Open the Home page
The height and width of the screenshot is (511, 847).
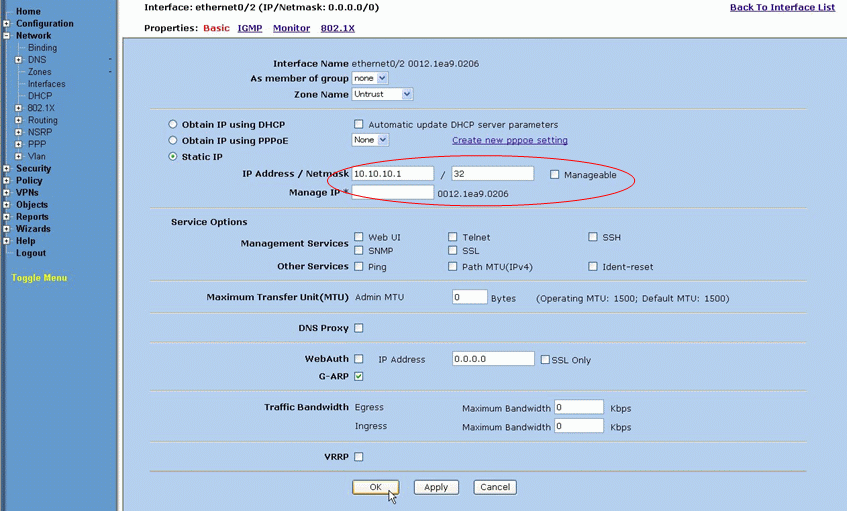[x=28, y=11]
